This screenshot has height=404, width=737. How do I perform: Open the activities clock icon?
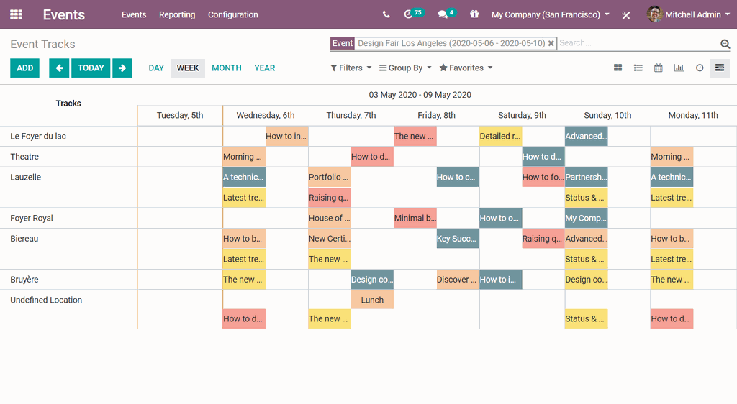coord(409,15)
